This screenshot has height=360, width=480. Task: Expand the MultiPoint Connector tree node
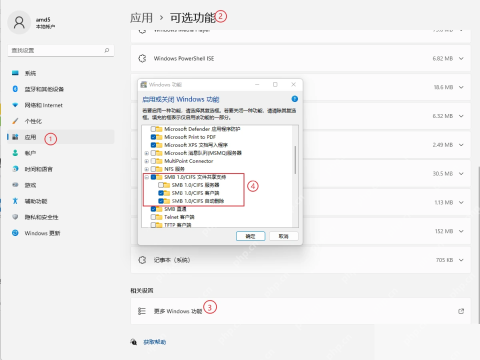click(146, 161)
